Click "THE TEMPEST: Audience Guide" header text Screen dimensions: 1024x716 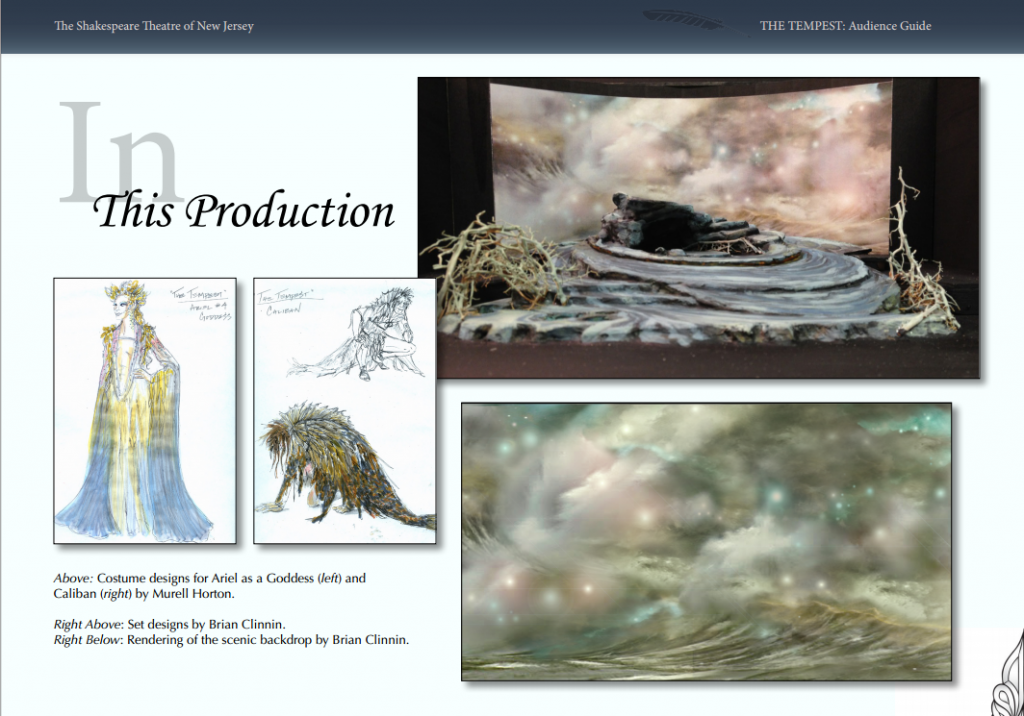[x=845, y=26]
